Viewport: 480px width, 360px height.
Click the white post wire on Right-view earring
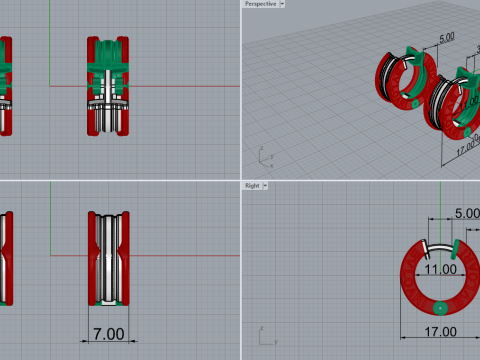(x=439, y=248)
